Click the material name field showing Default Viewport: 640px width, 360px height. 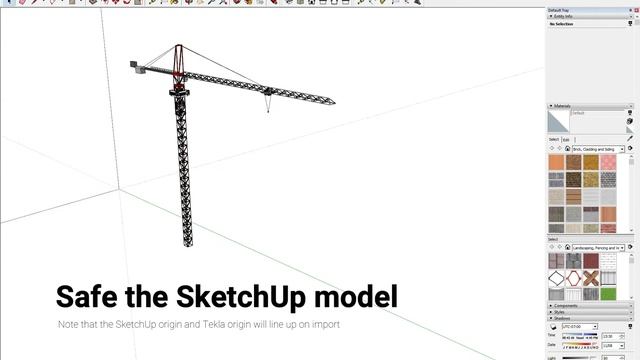[x=597, y=113]
